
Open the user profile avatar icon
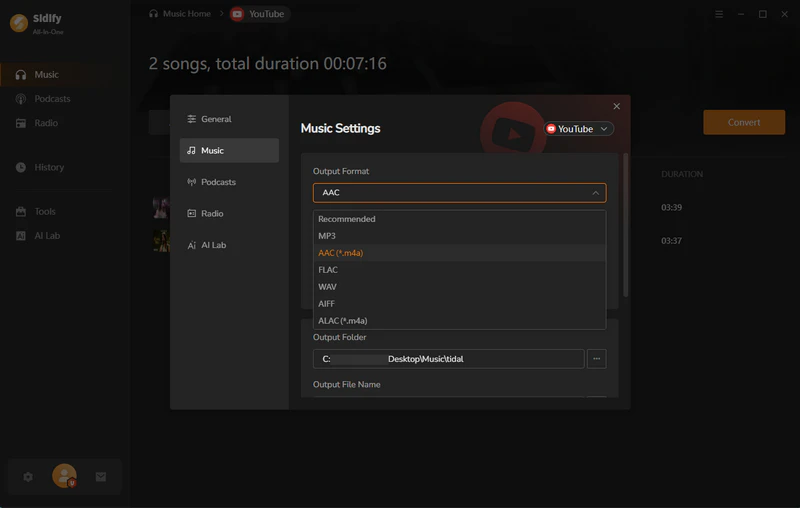pos(64,477)
